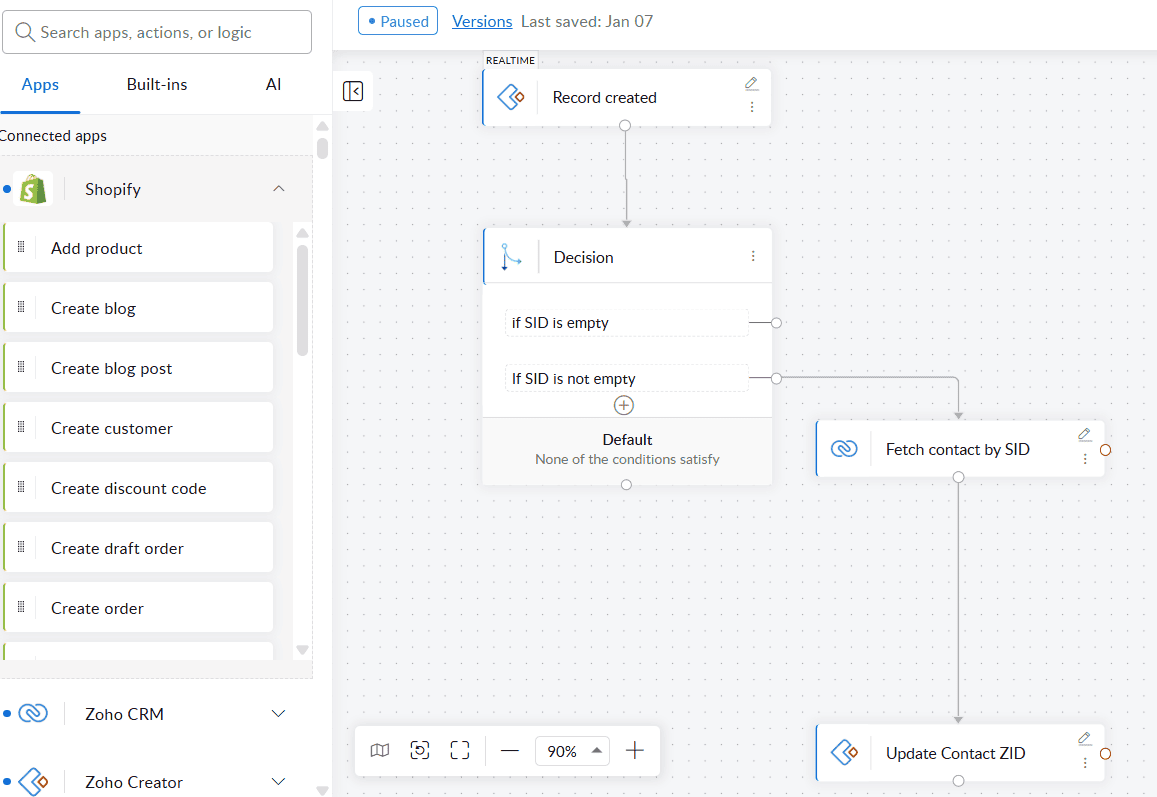
Task: Click the Default branch section
Action: [x=627, y=449]
